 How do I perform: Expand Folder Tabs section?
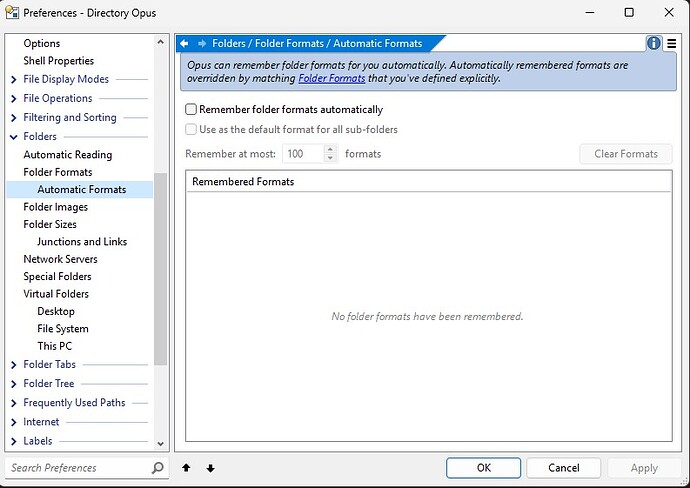(x=13, y=365)
